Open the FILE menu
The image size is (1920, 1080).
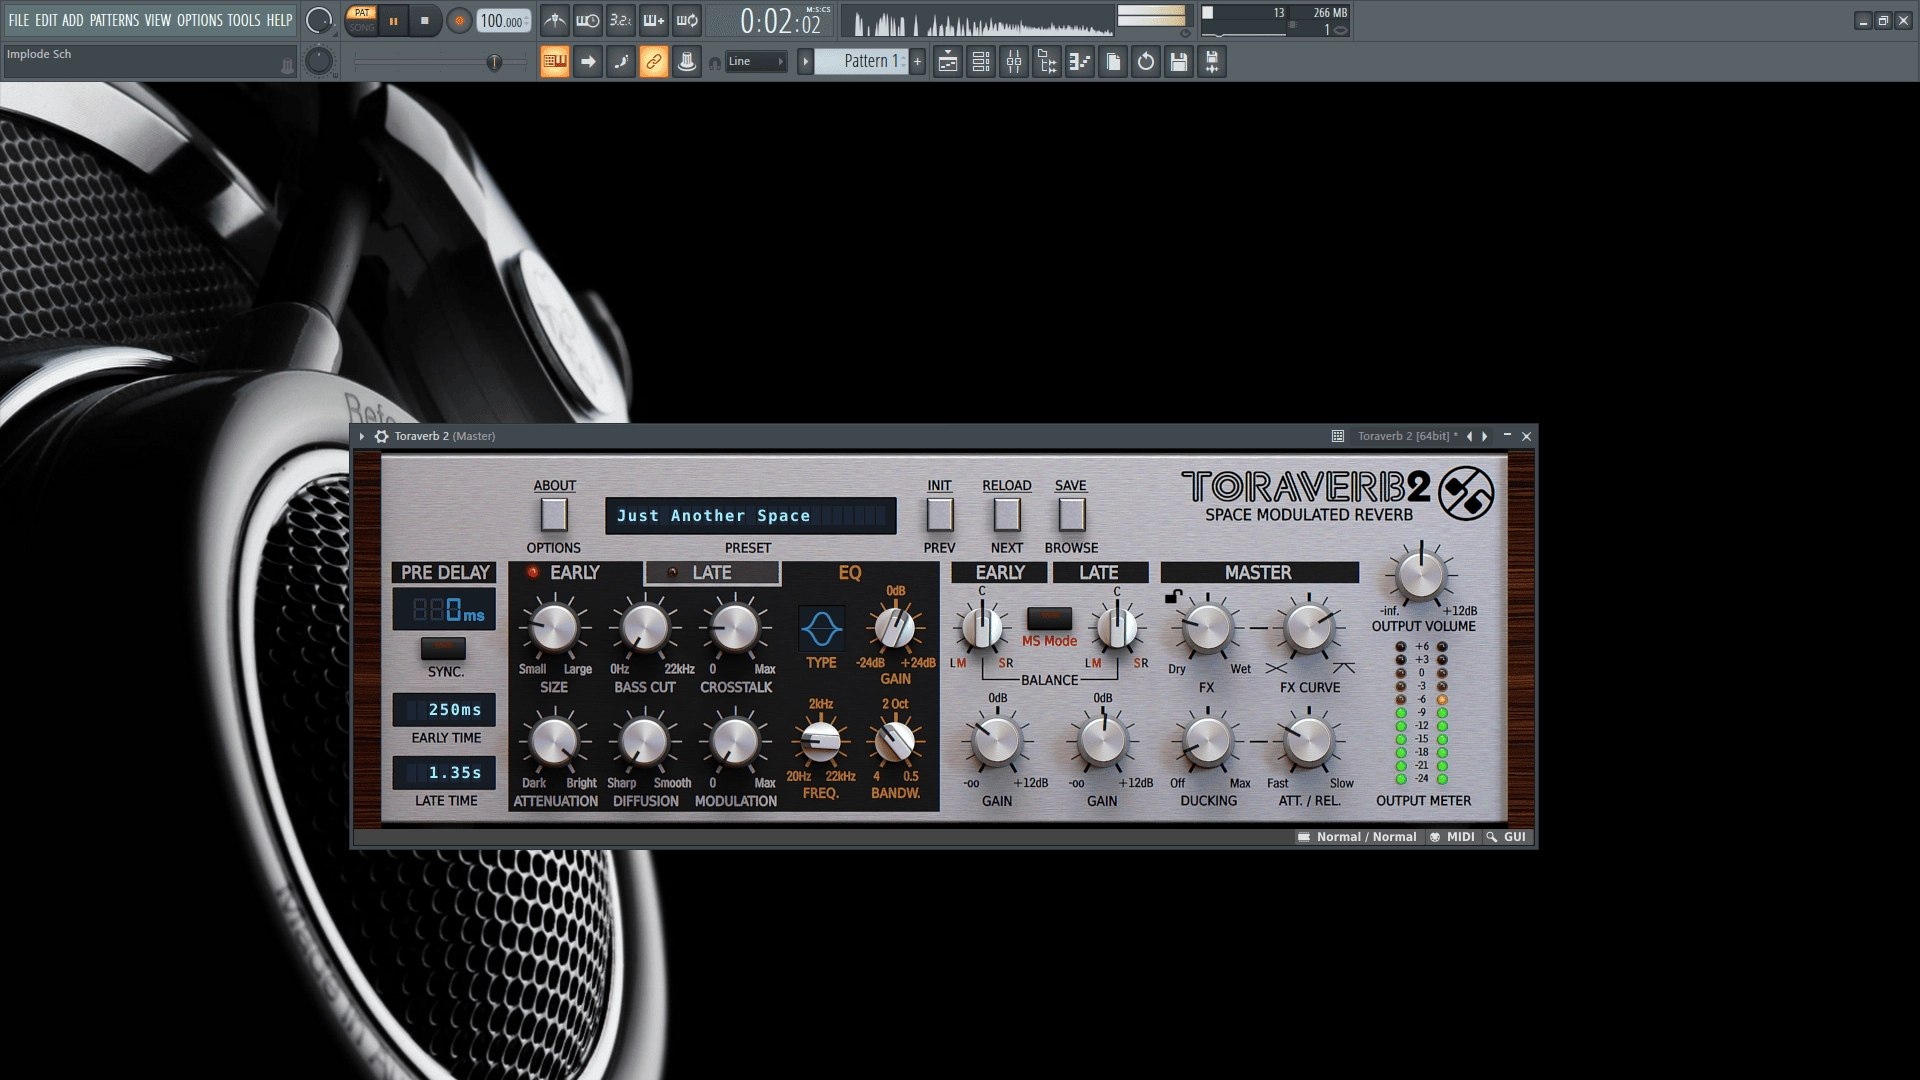(x=19, y=20)
